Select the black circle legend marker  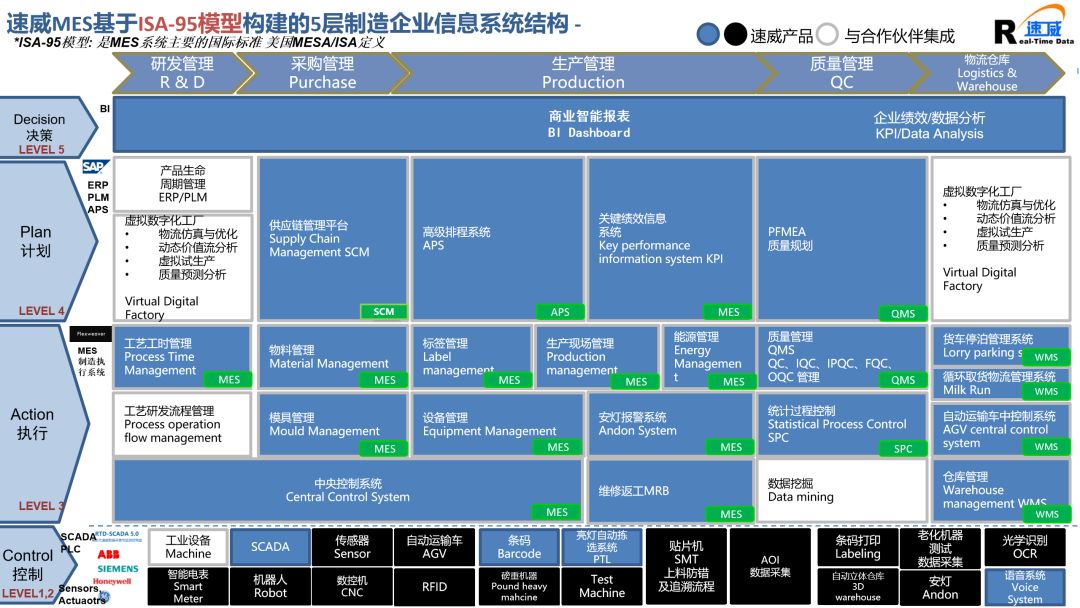pyautogui.click(x=735, y=35)
